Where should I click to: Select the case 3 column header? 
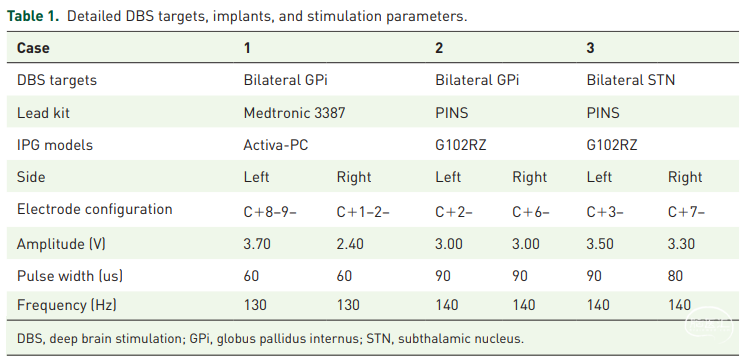pyautogui.click(x=590, y=48)
